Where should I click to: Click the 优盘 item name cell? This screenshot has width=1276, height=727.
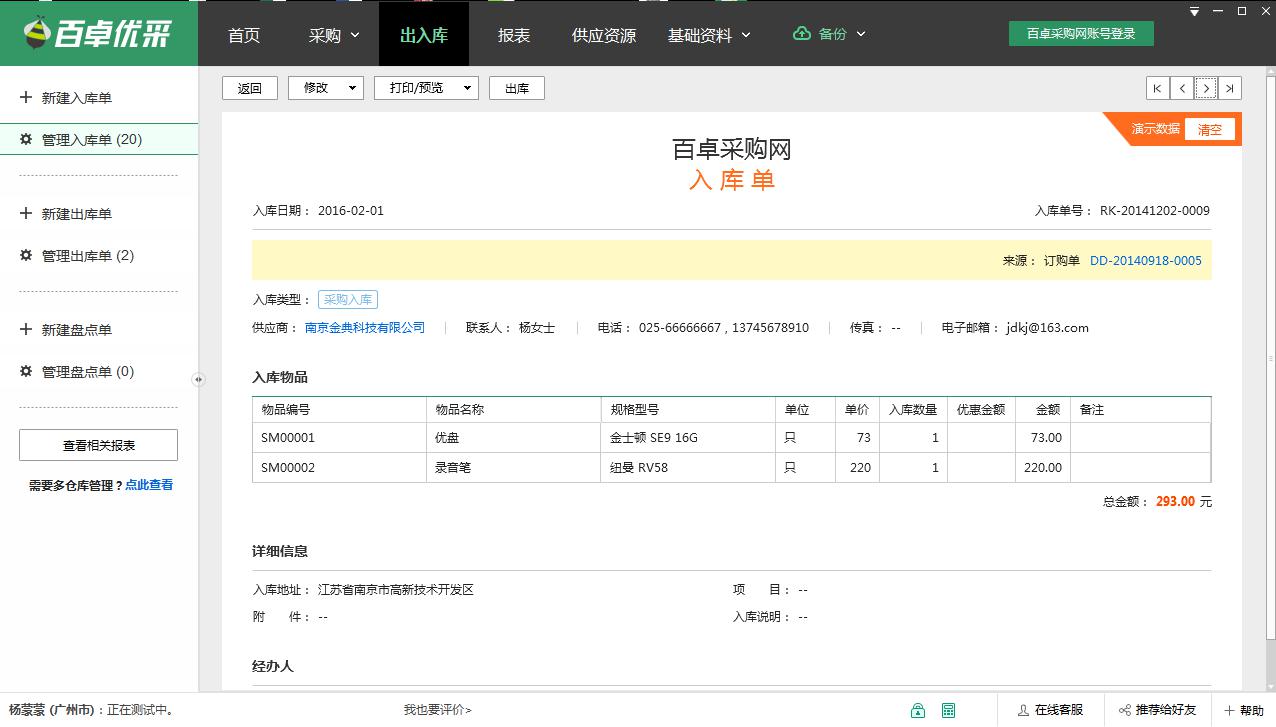click(x=514, y=438)
